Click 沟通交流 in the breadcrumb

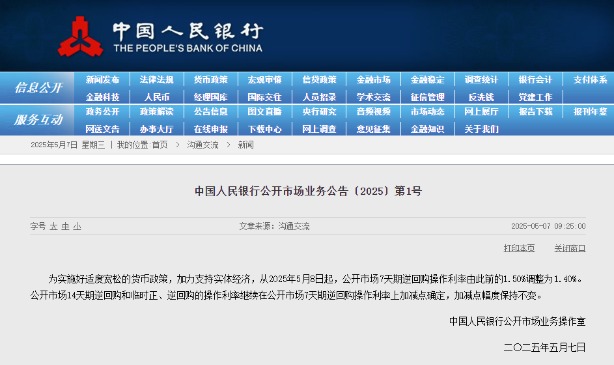(202, 145)
